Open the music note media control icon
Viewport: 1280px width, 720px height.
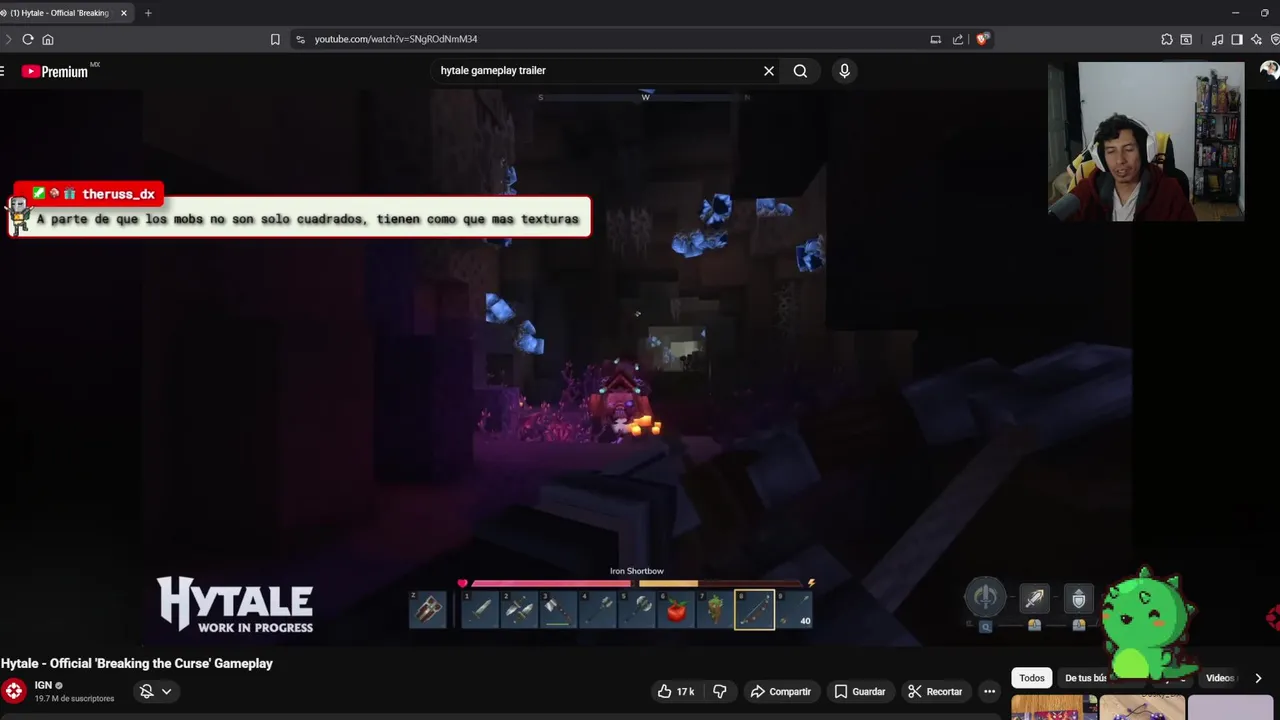tap(1217, 39)
